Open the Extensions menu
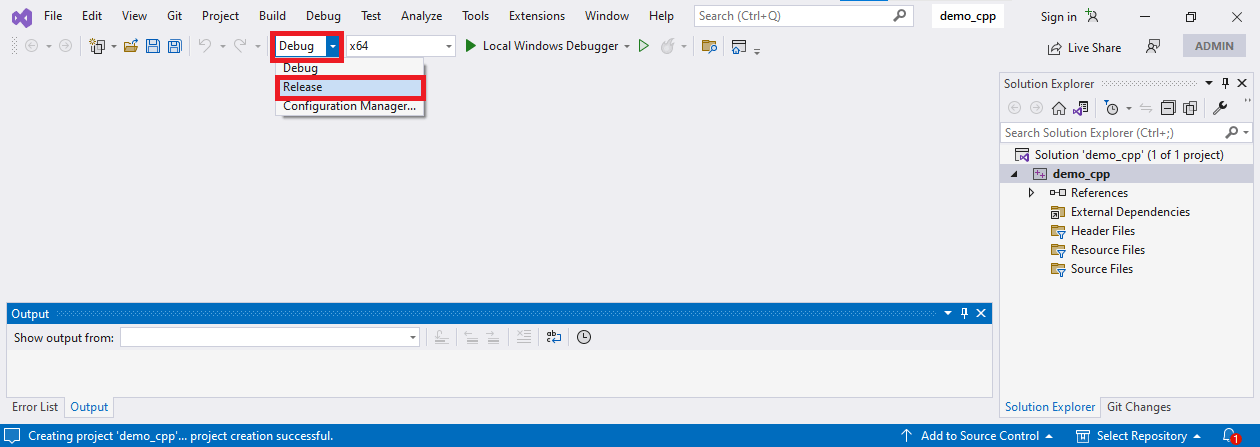 536,16
